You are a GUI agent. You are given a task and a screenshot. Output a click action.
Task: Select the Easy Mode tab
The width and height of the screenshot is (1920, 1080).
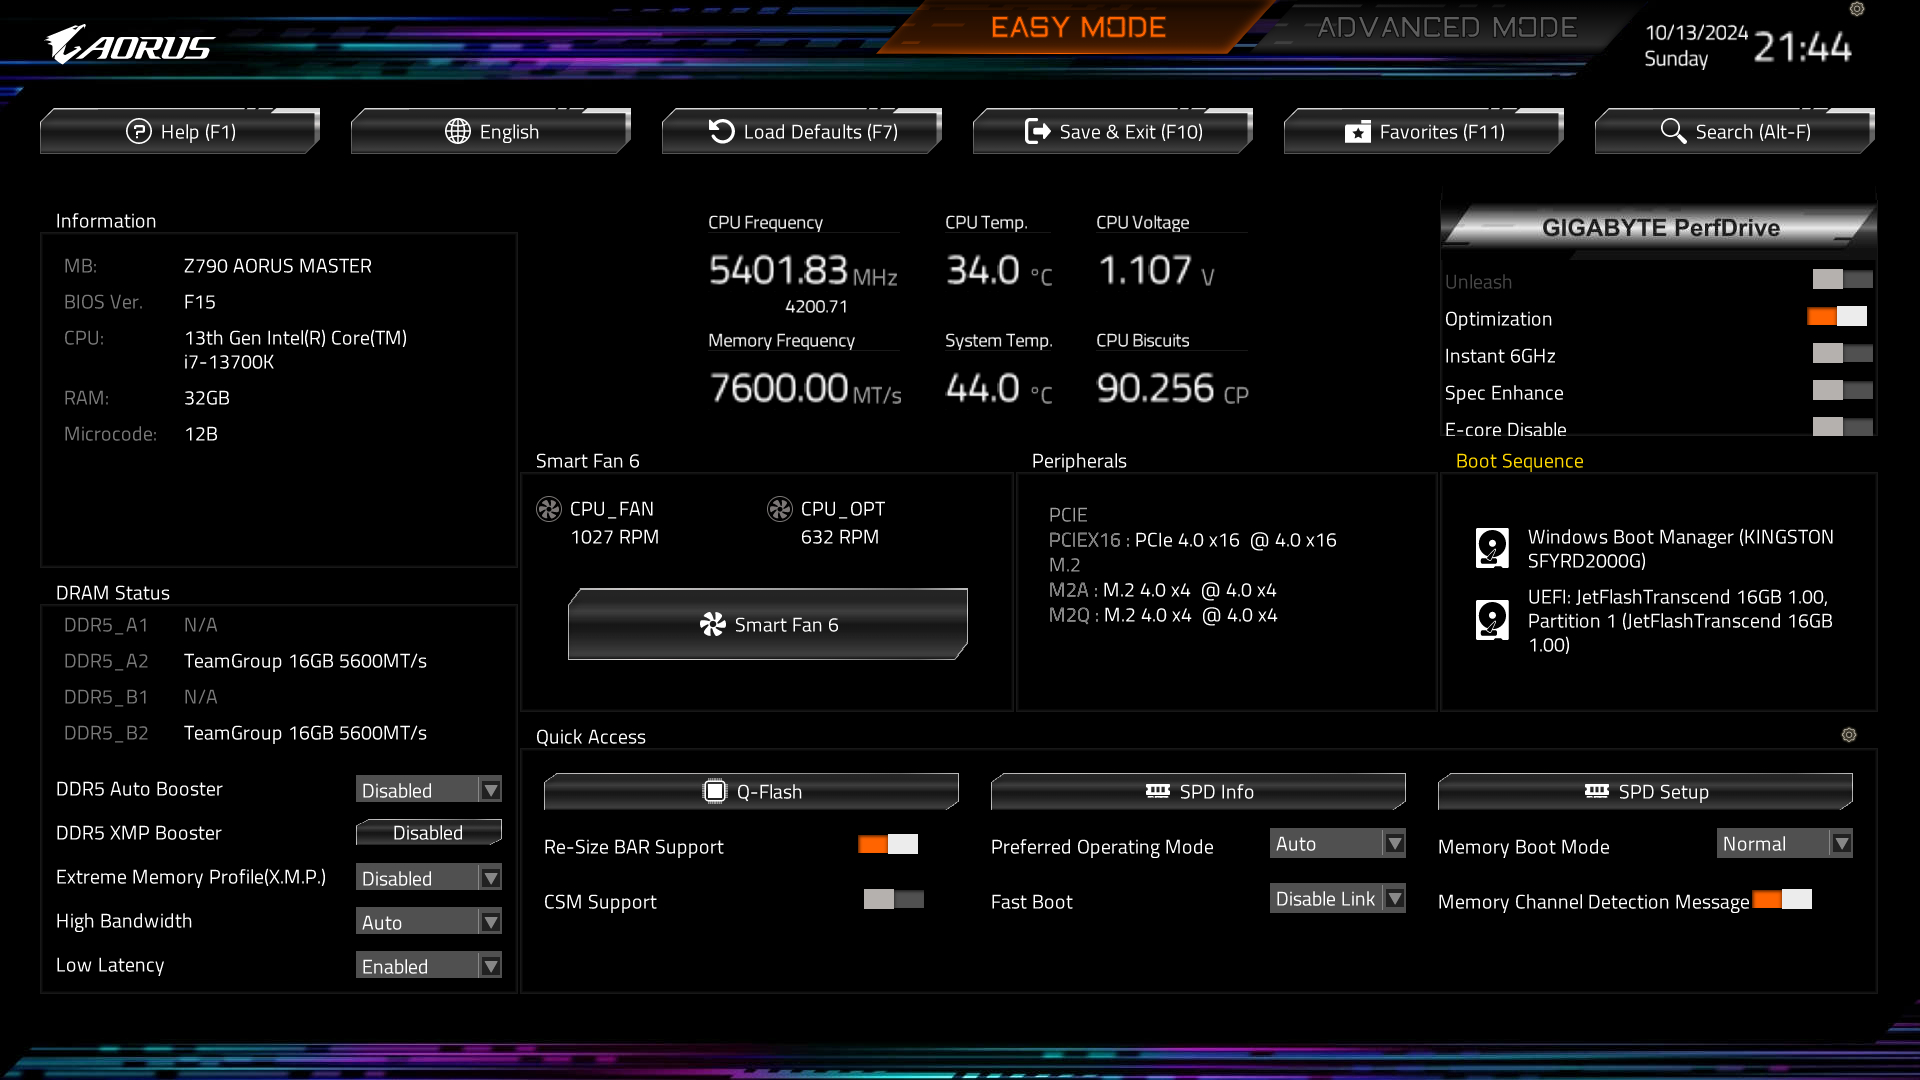[x=1078, y=28]
